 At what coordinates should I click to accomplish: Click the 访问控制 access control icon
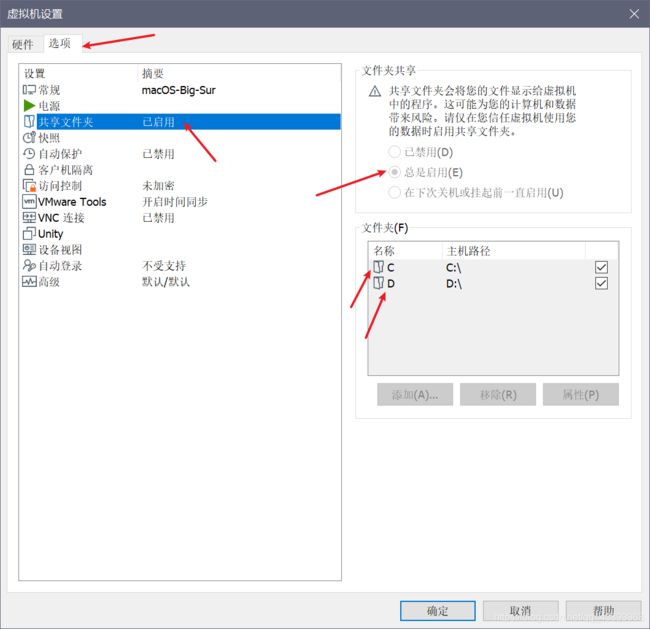pyautogui.click(x=29, y=186)
